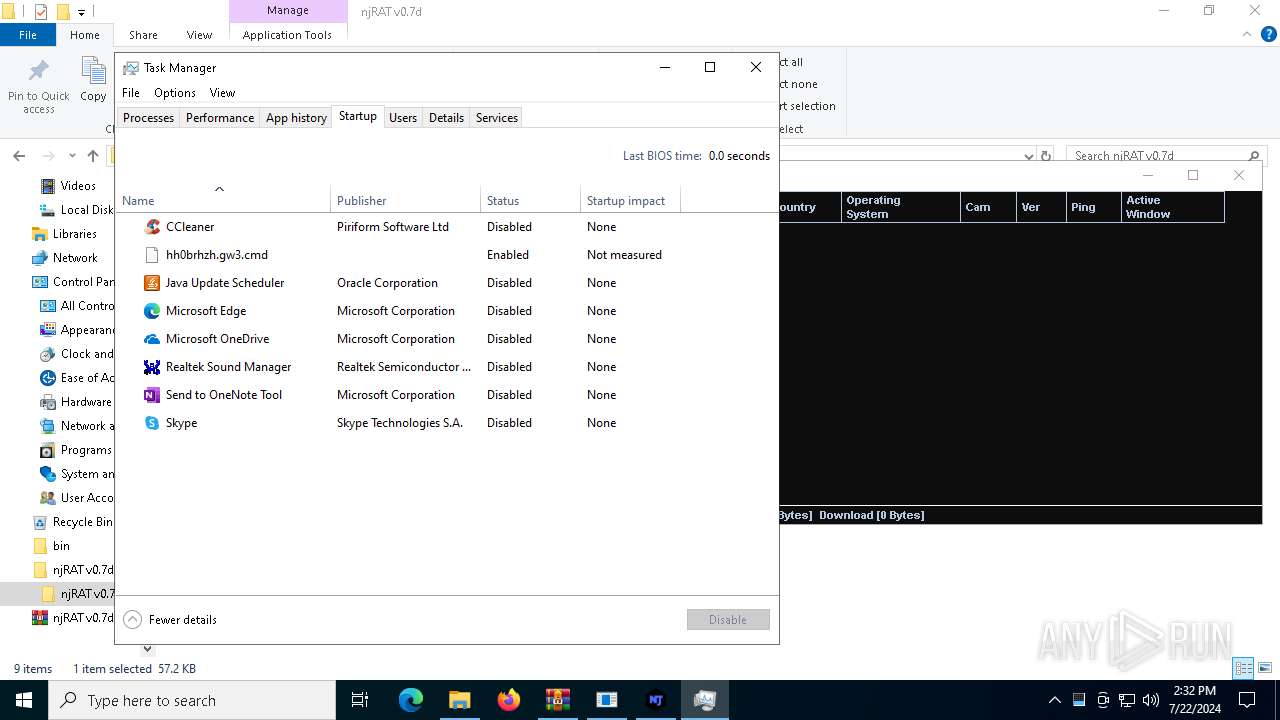Click the Enabled status of hh0brhzh.gw3.cmd
The image size is (1280, 720).
[508, 255]
